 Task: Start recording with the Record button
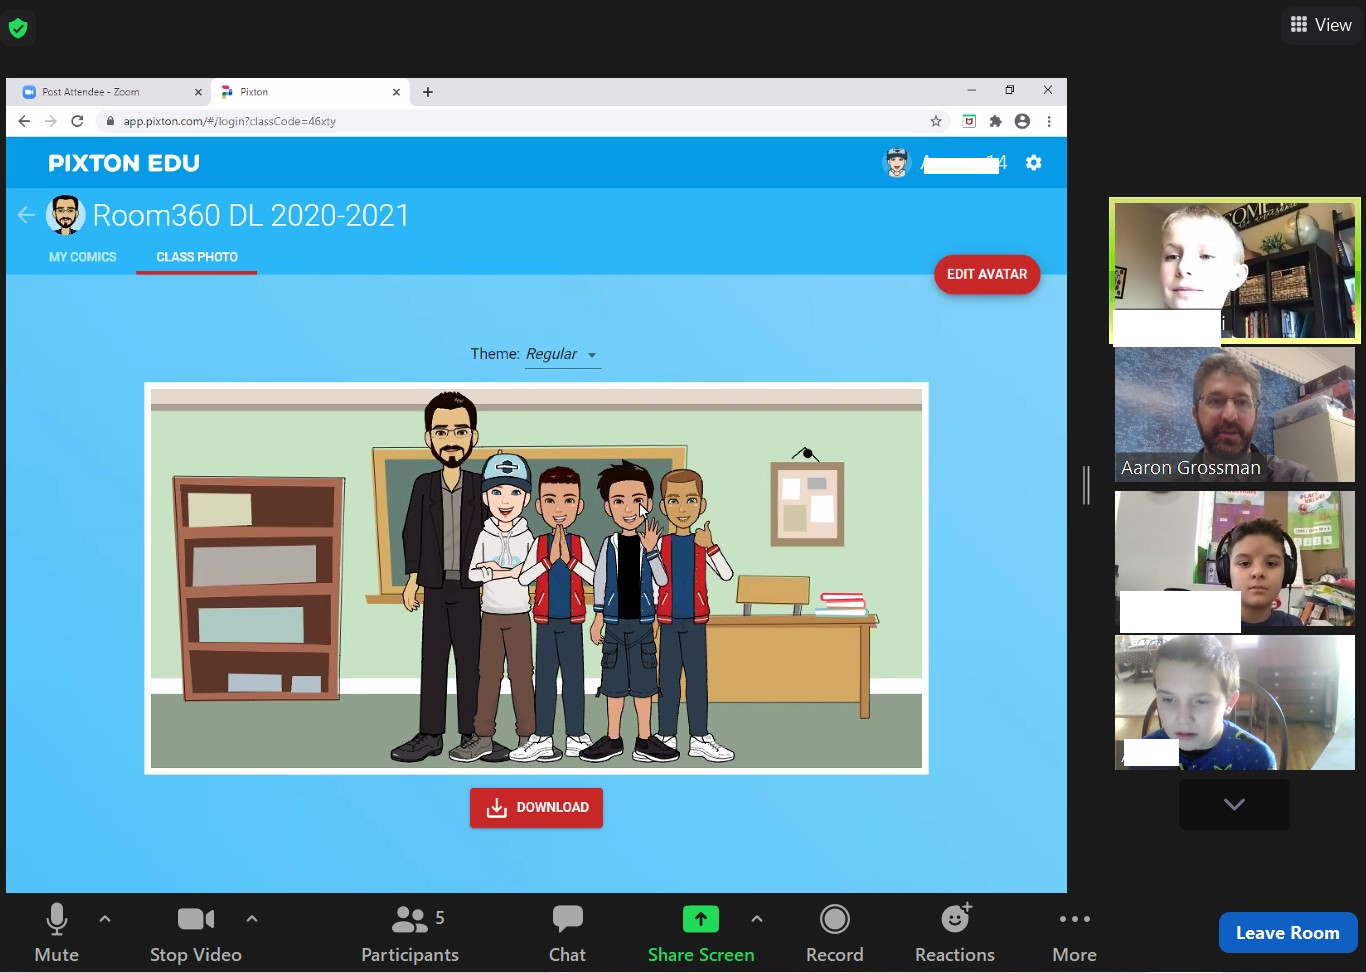pyautogui.click(x=834, y=934)
